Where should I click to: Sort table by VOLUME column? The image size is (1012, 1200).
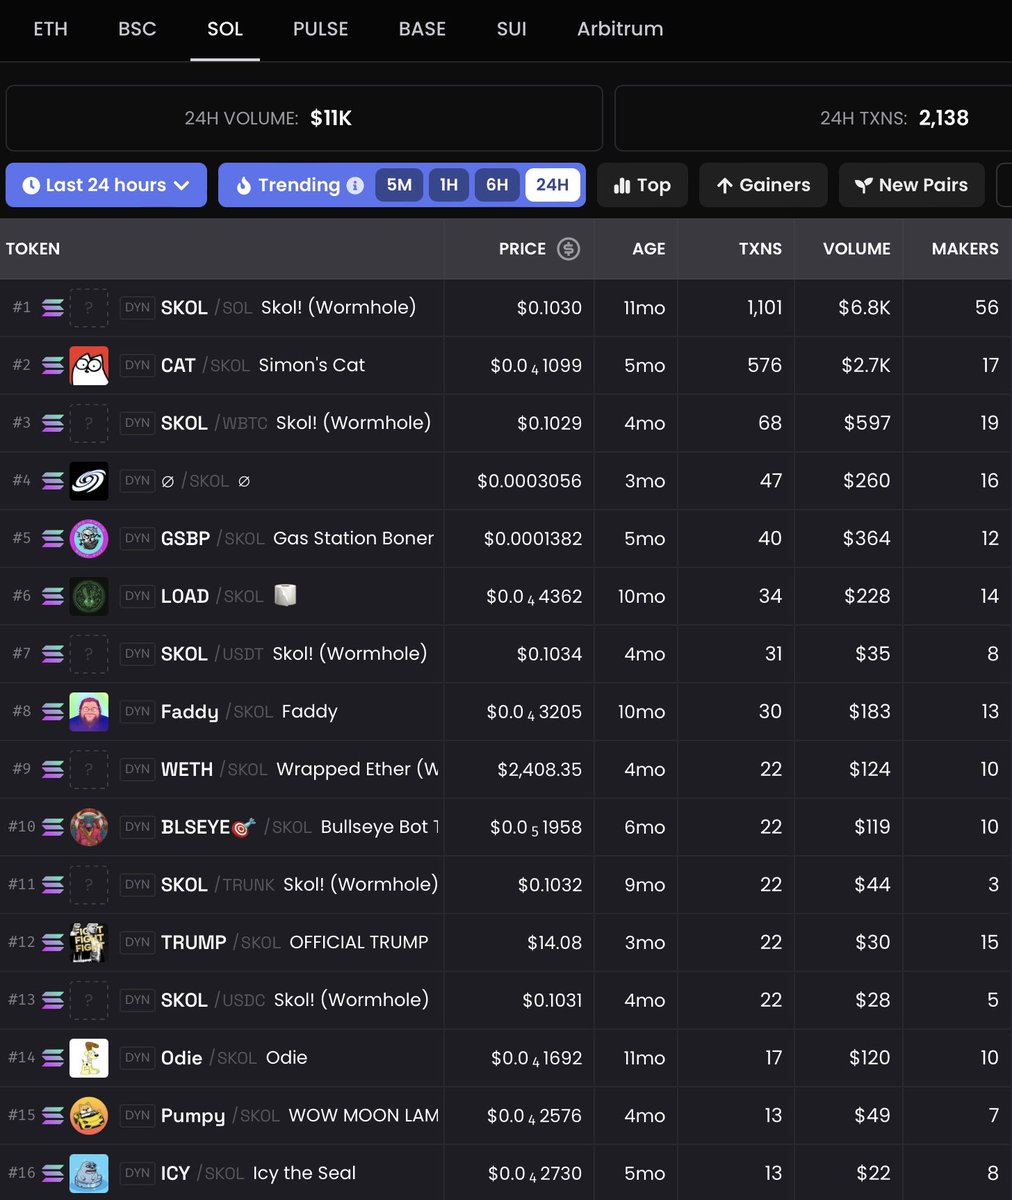[x=856, y=249]
